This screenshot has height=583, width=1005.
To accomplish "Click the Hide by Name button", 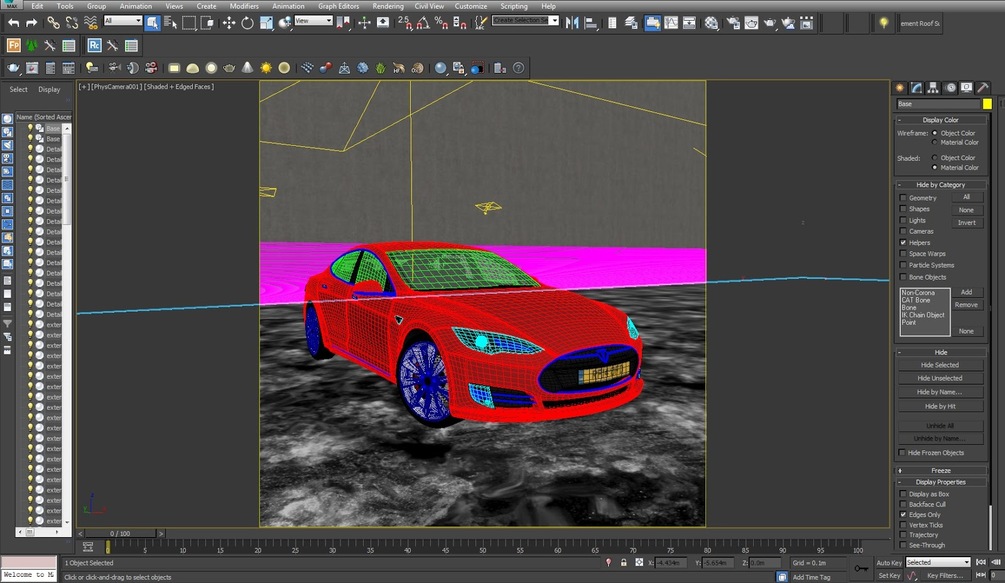I will click(x=940, y=392).
